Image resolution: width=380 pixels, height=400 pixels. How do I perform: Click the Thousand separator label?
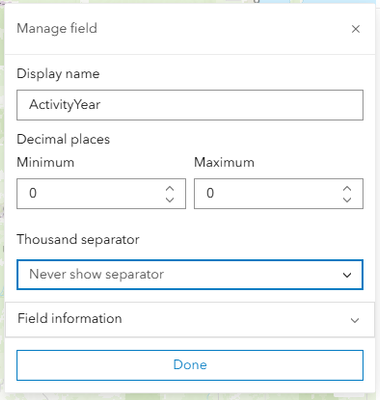point(78,239)
